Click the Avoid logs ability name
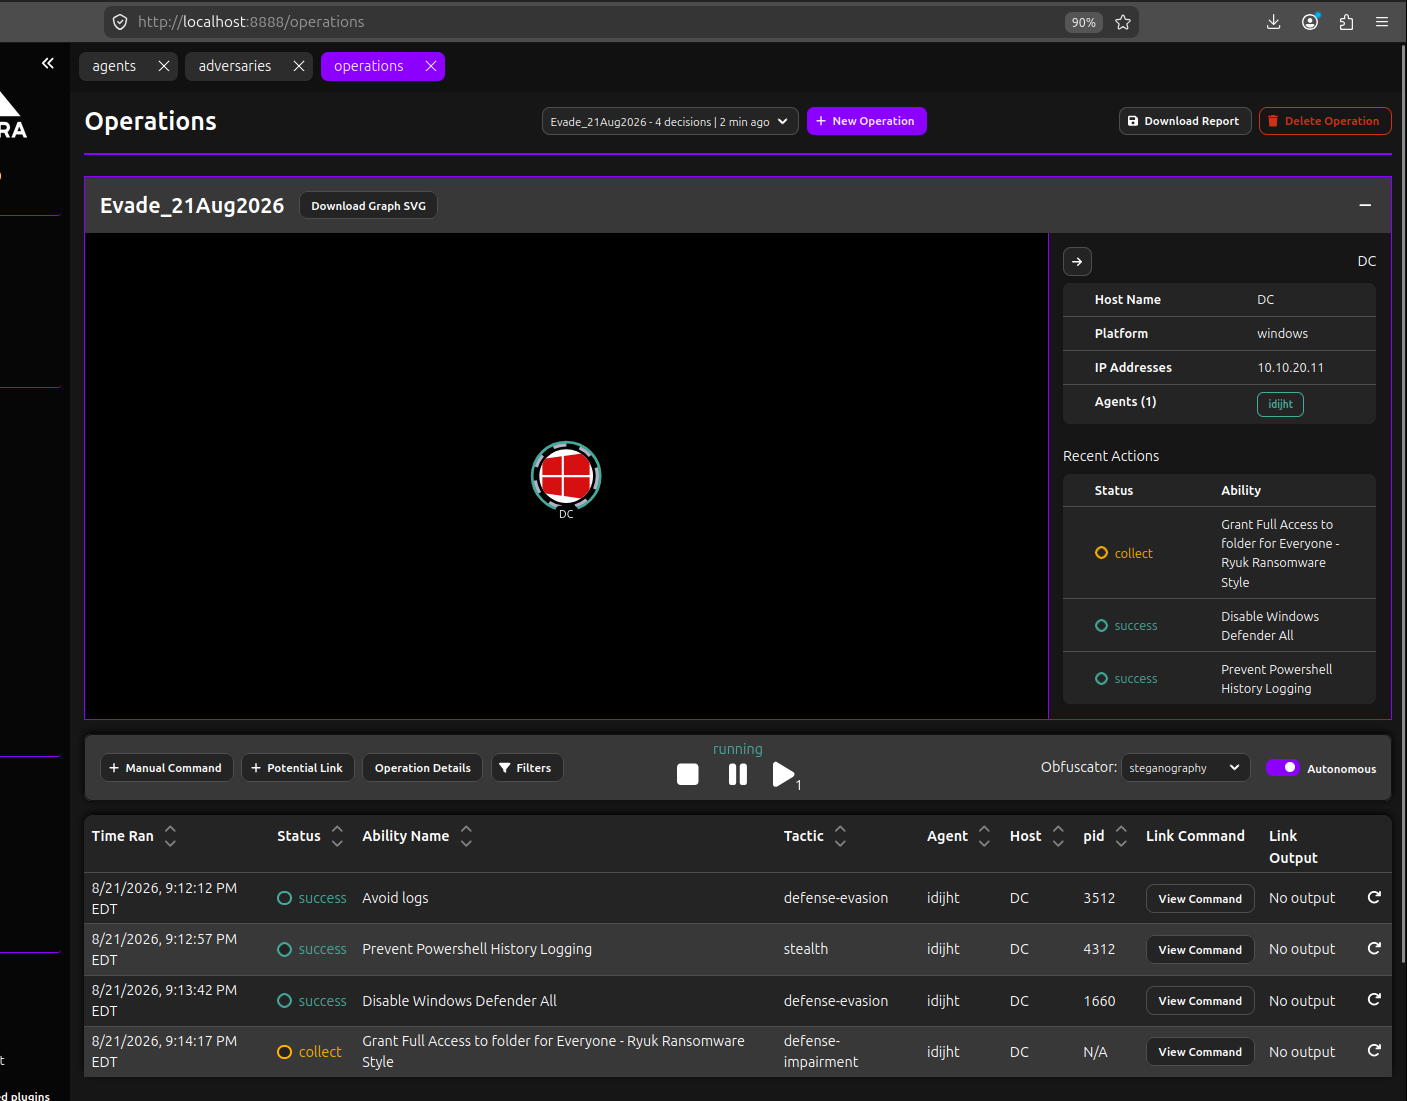 (395, 899)
